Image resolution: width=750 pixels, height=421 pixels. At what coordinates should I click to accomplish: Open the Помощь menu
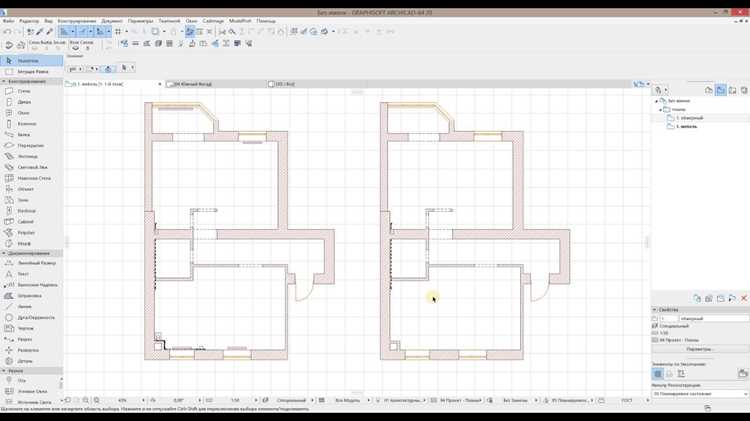[266, 21]
